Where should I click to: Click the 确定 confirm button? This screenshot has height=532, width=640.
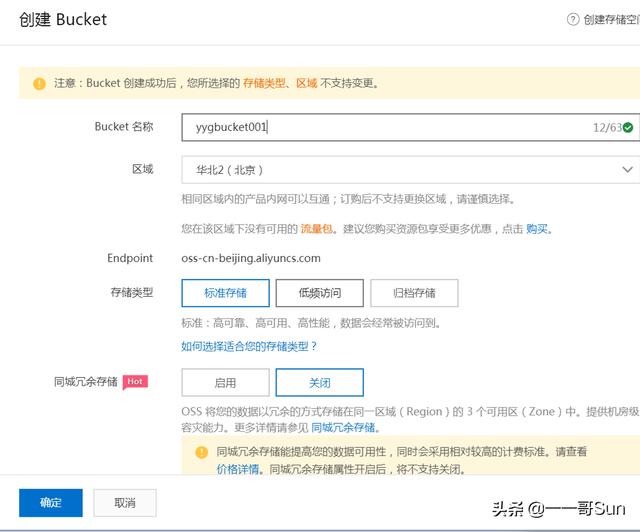point(51,503)
